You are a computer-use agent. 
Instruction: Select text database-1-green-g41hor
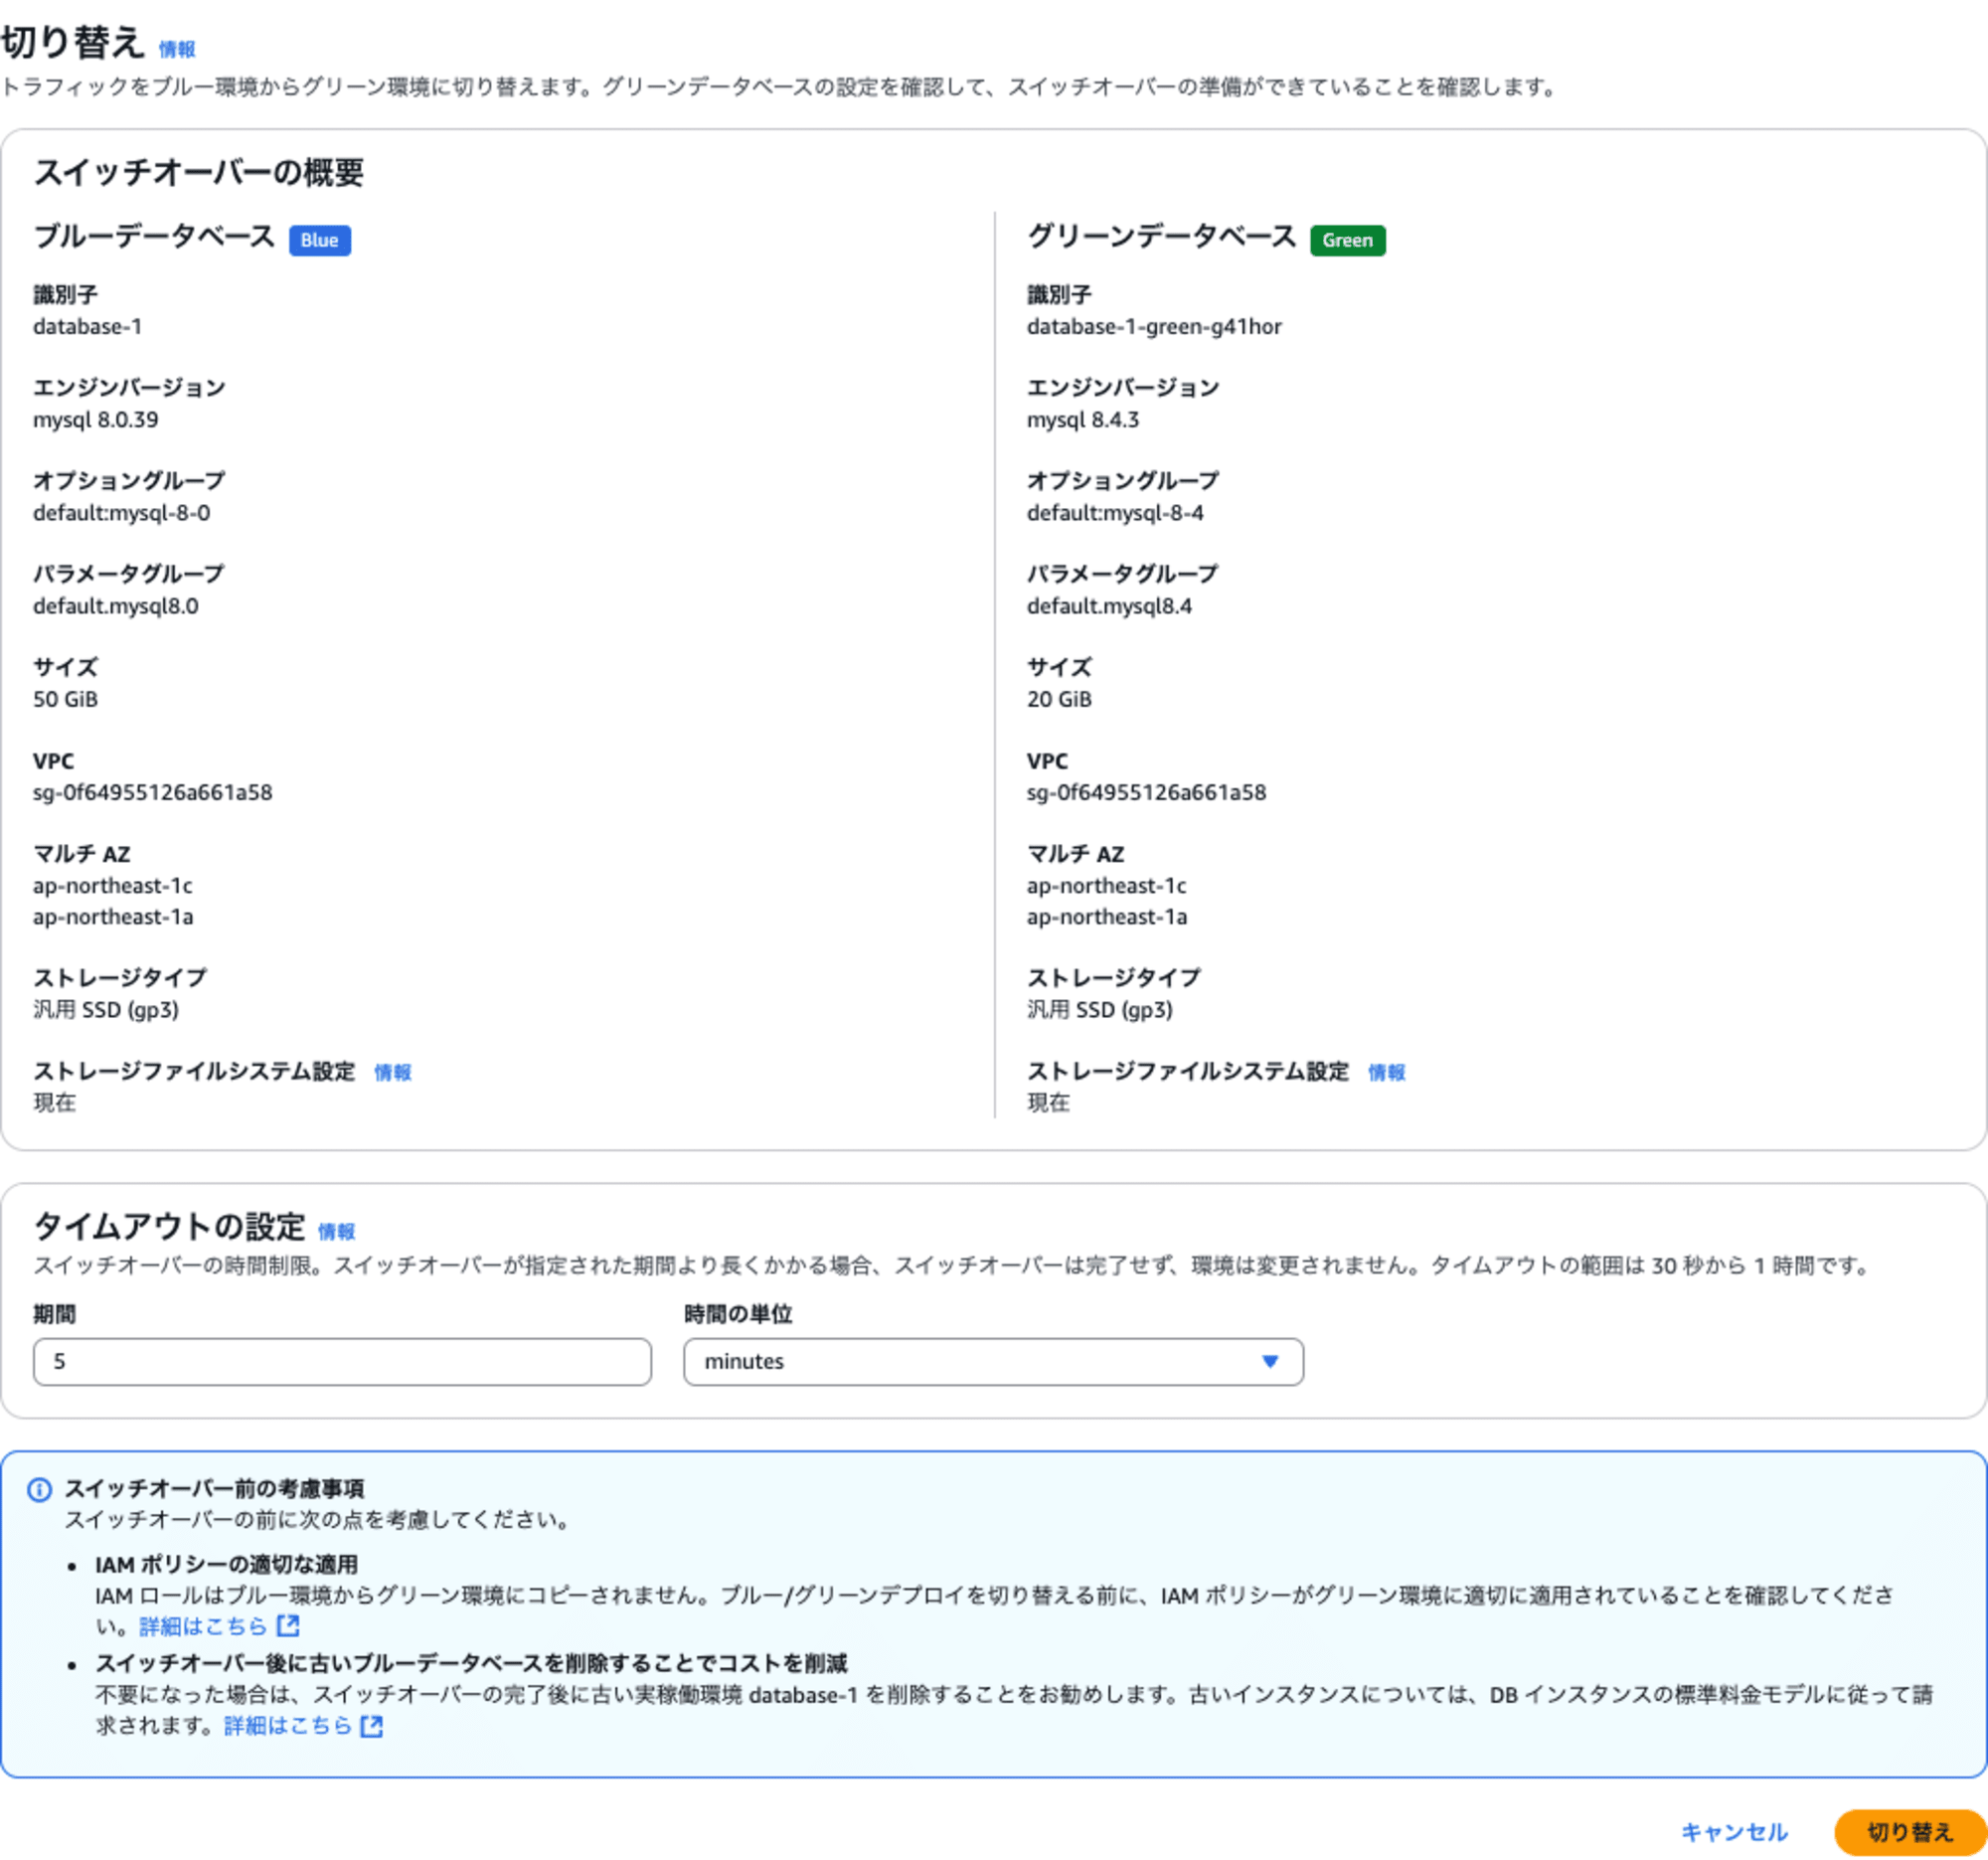point(1154,326)
